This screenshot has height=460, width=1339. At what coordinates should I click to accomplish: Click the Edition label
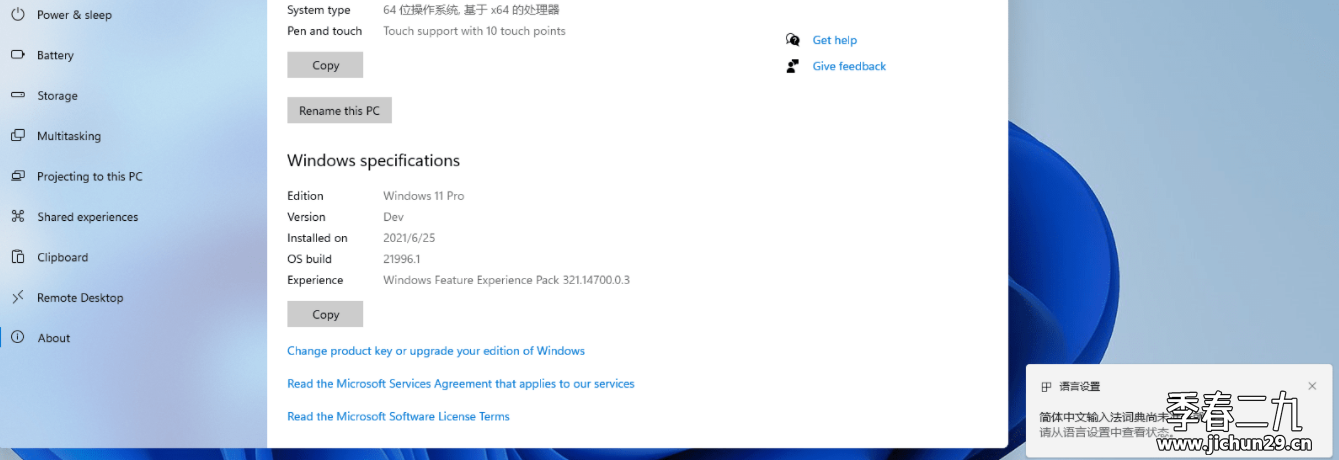[305, 196]
